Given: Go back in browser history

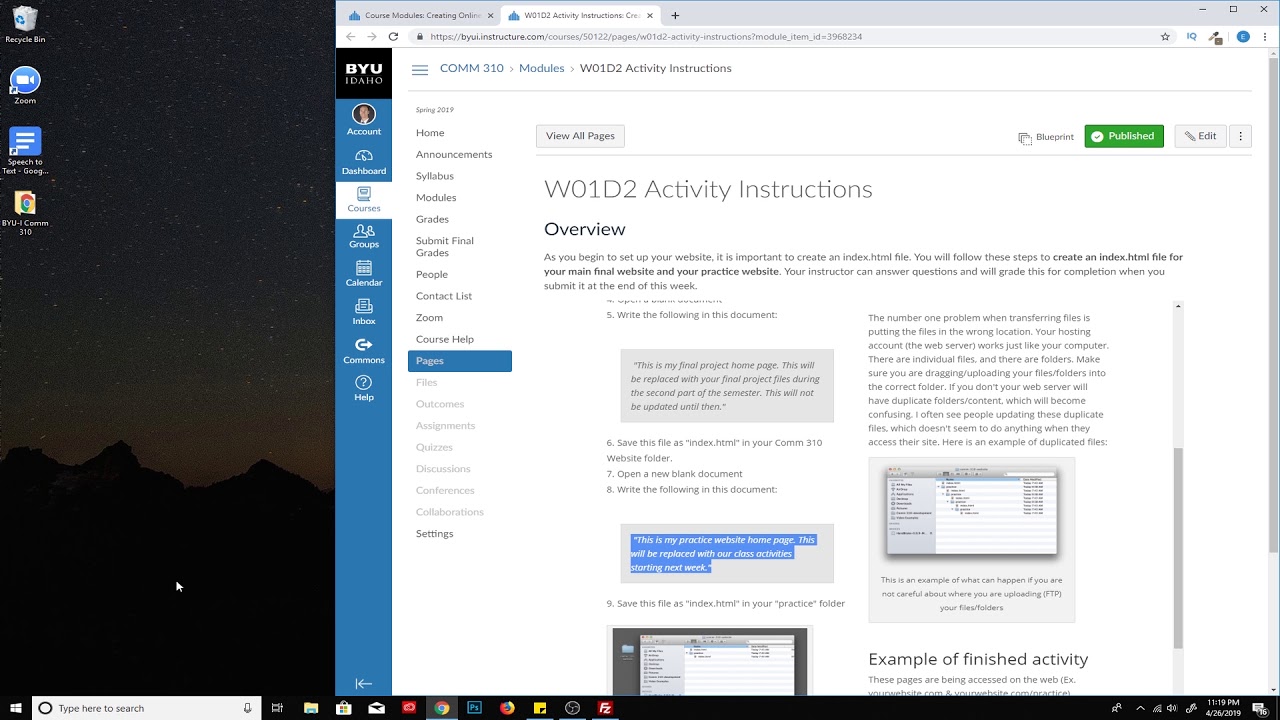Looking at the screenshot, I should [350, 37].
